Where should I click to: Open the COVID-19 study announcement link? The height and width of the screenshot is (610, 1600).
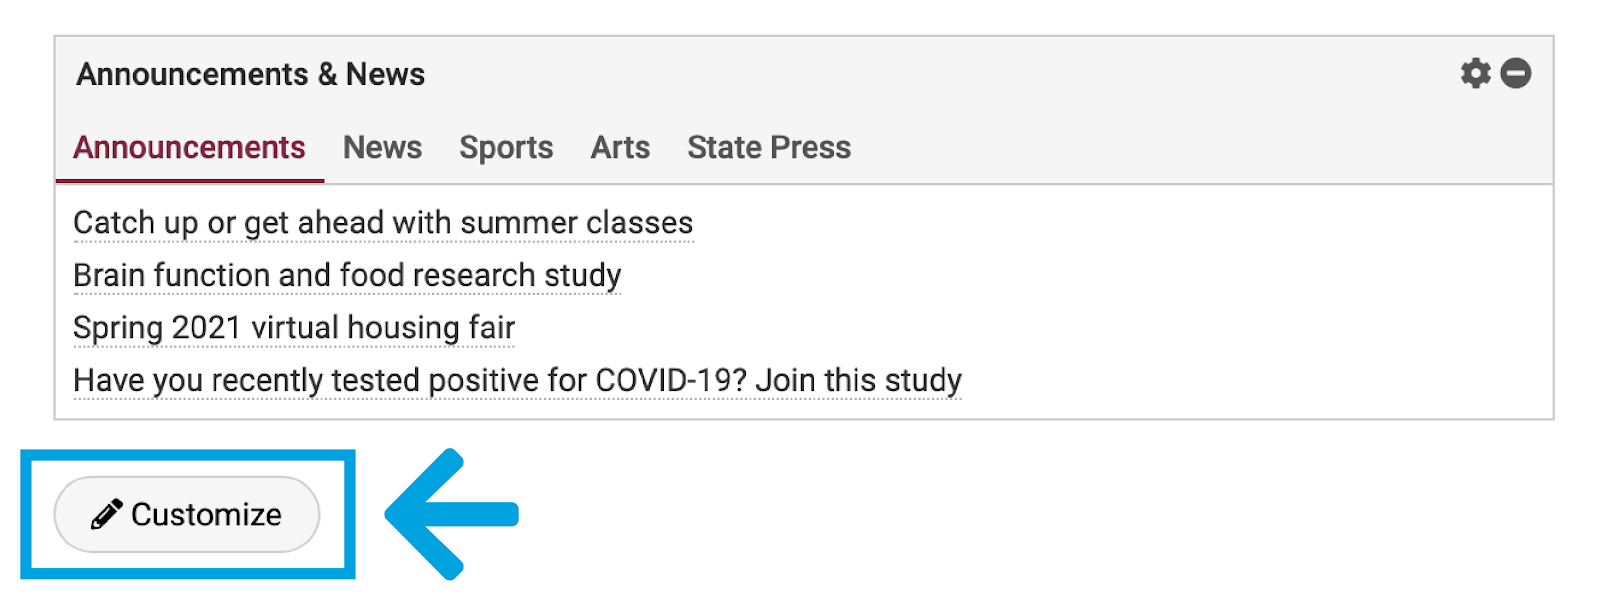pyautogui.click(x=517, y=381)
